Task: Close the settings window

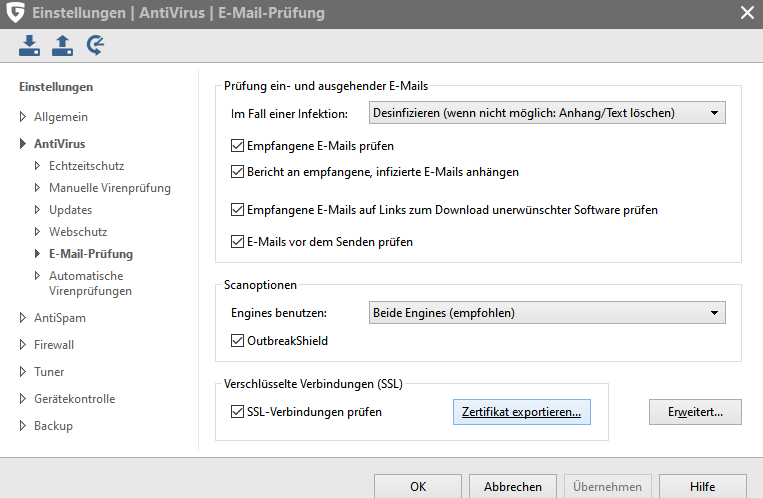Action: point(746,13)
